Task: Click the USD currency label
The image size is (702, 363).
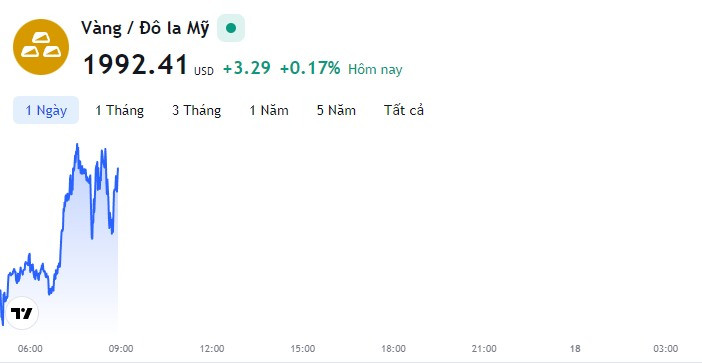Action: click(x=204, y=71)
